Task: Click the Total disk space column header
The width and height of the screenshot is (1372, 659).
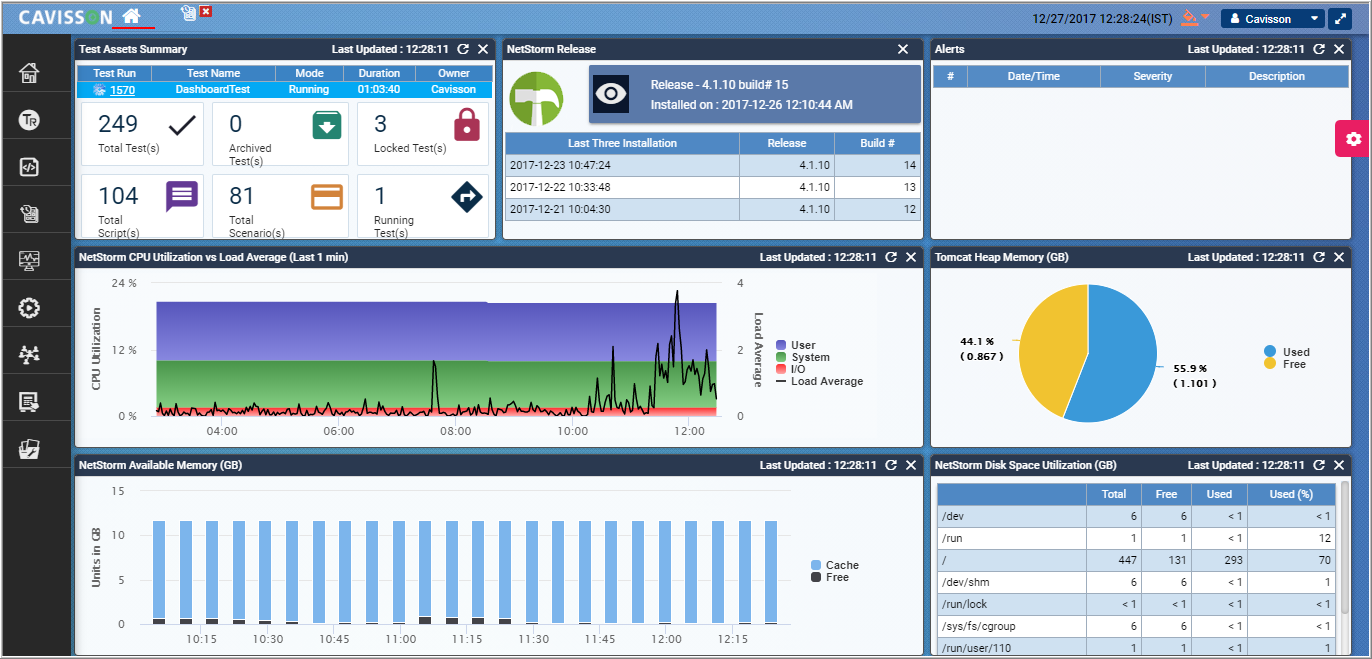Action: click(x=1113, y=494)
